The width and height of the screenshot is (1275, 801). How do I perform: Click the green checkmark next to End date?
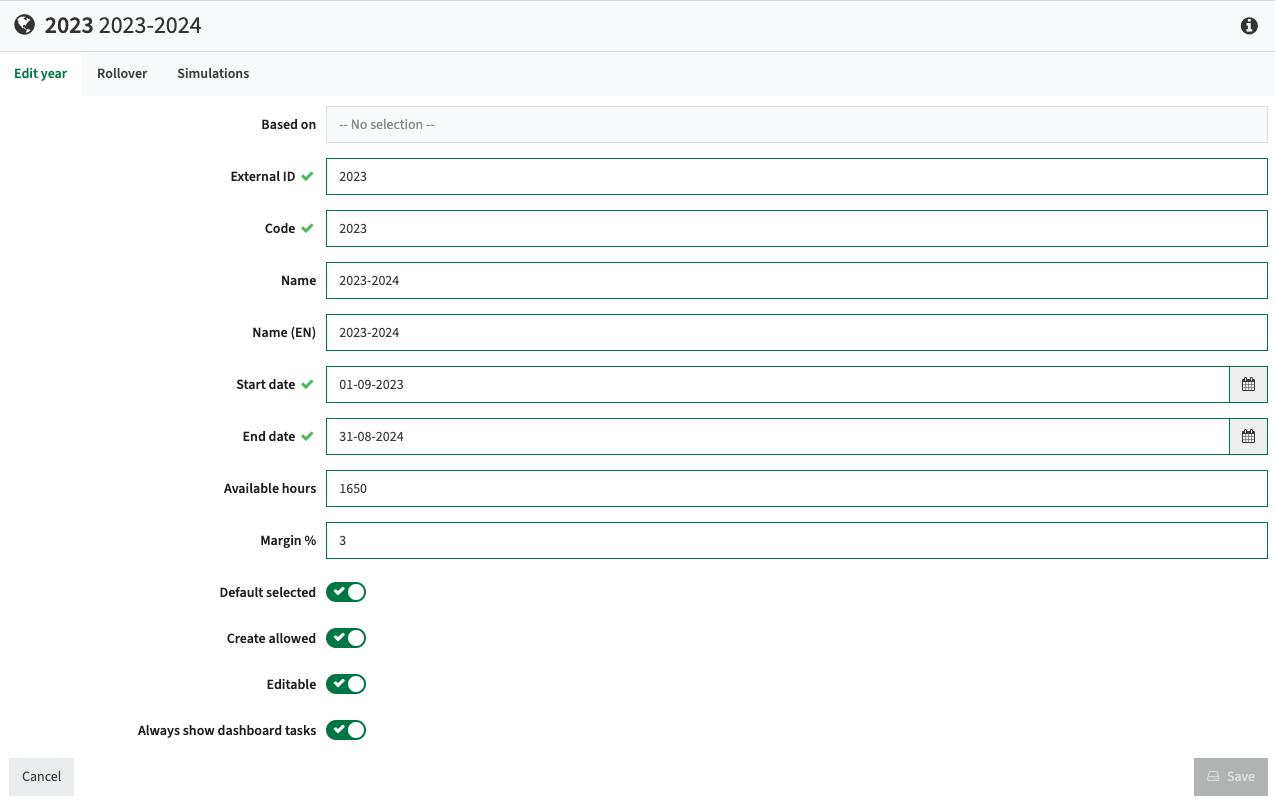click(307, 436)
